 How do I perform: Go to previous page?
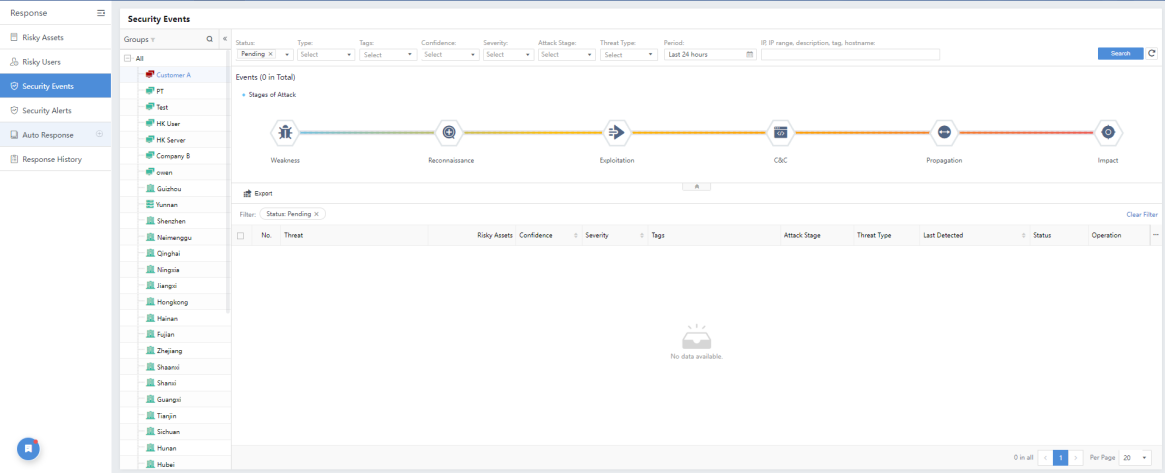point(1045,457)
